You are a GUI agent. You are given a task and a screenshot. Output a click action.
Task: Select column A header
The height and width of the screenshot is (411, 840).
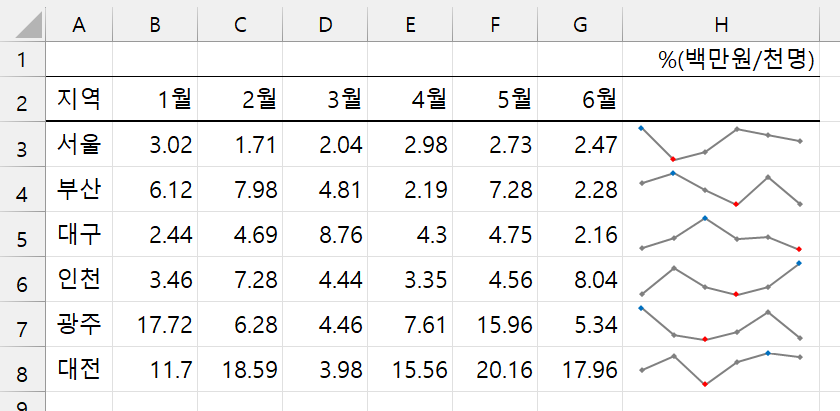(x=79, y=25)
